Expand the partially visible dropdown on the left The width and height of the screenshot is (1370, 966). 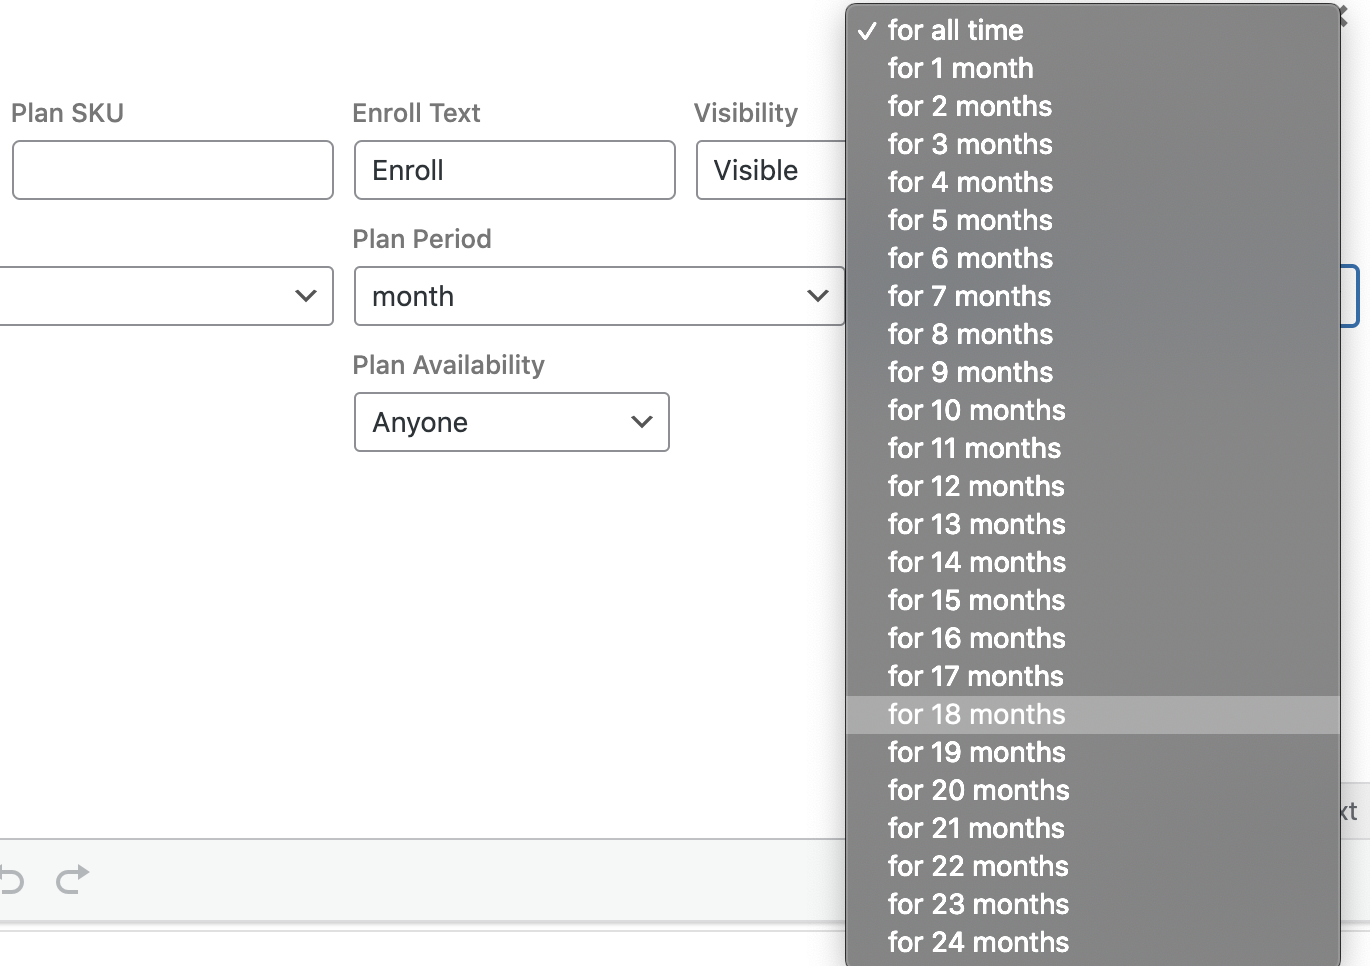pos(165,296)
